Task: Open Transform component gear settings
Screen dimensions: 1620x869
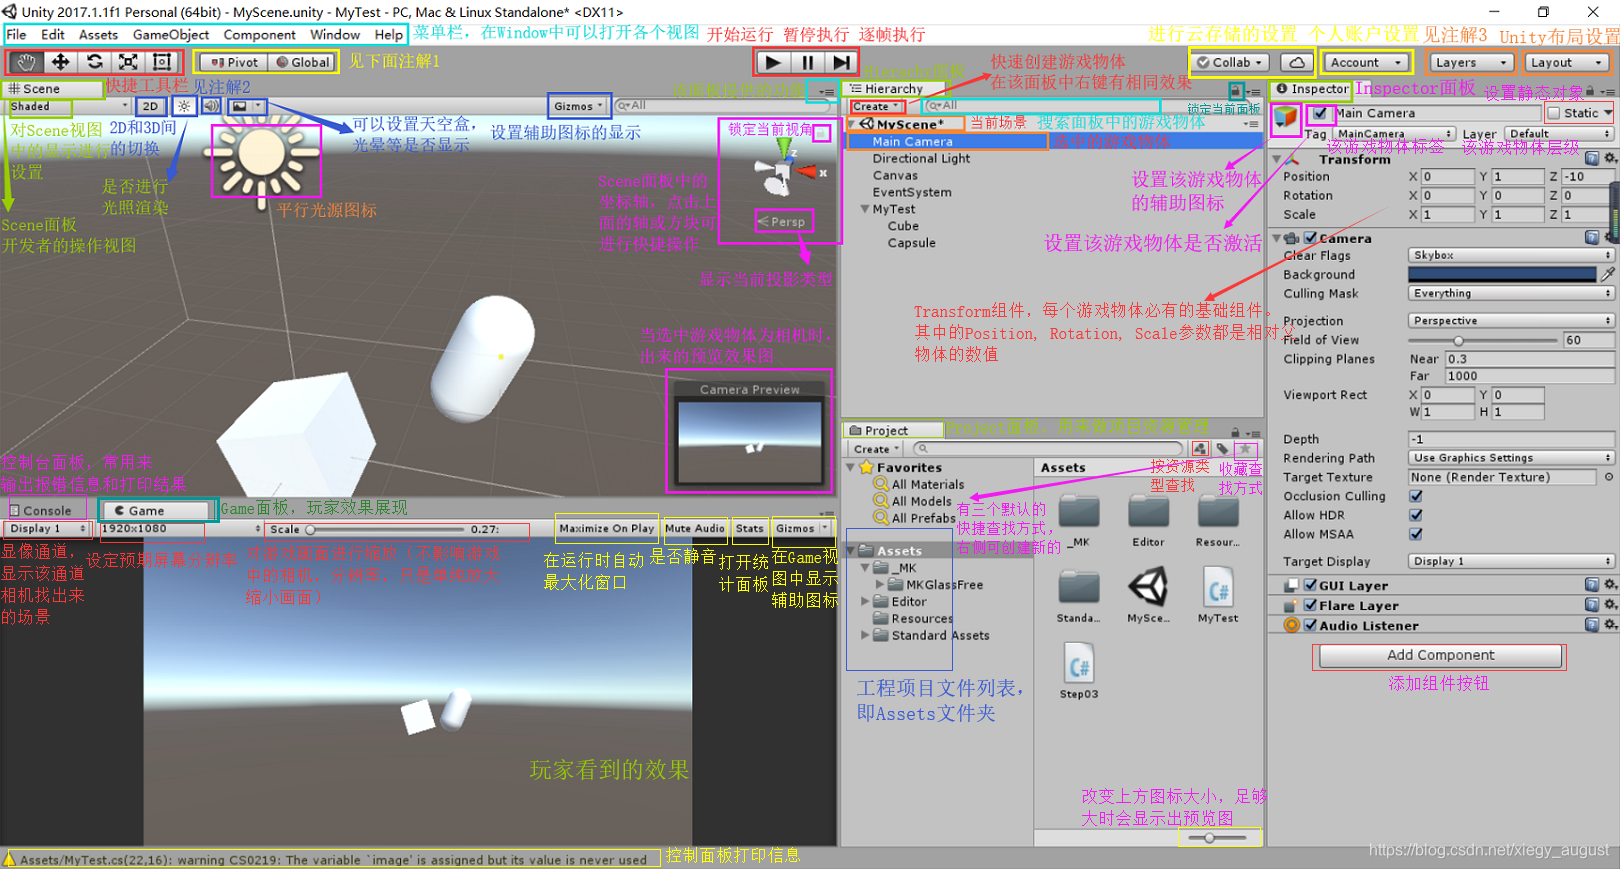Action: (1609, 158)
